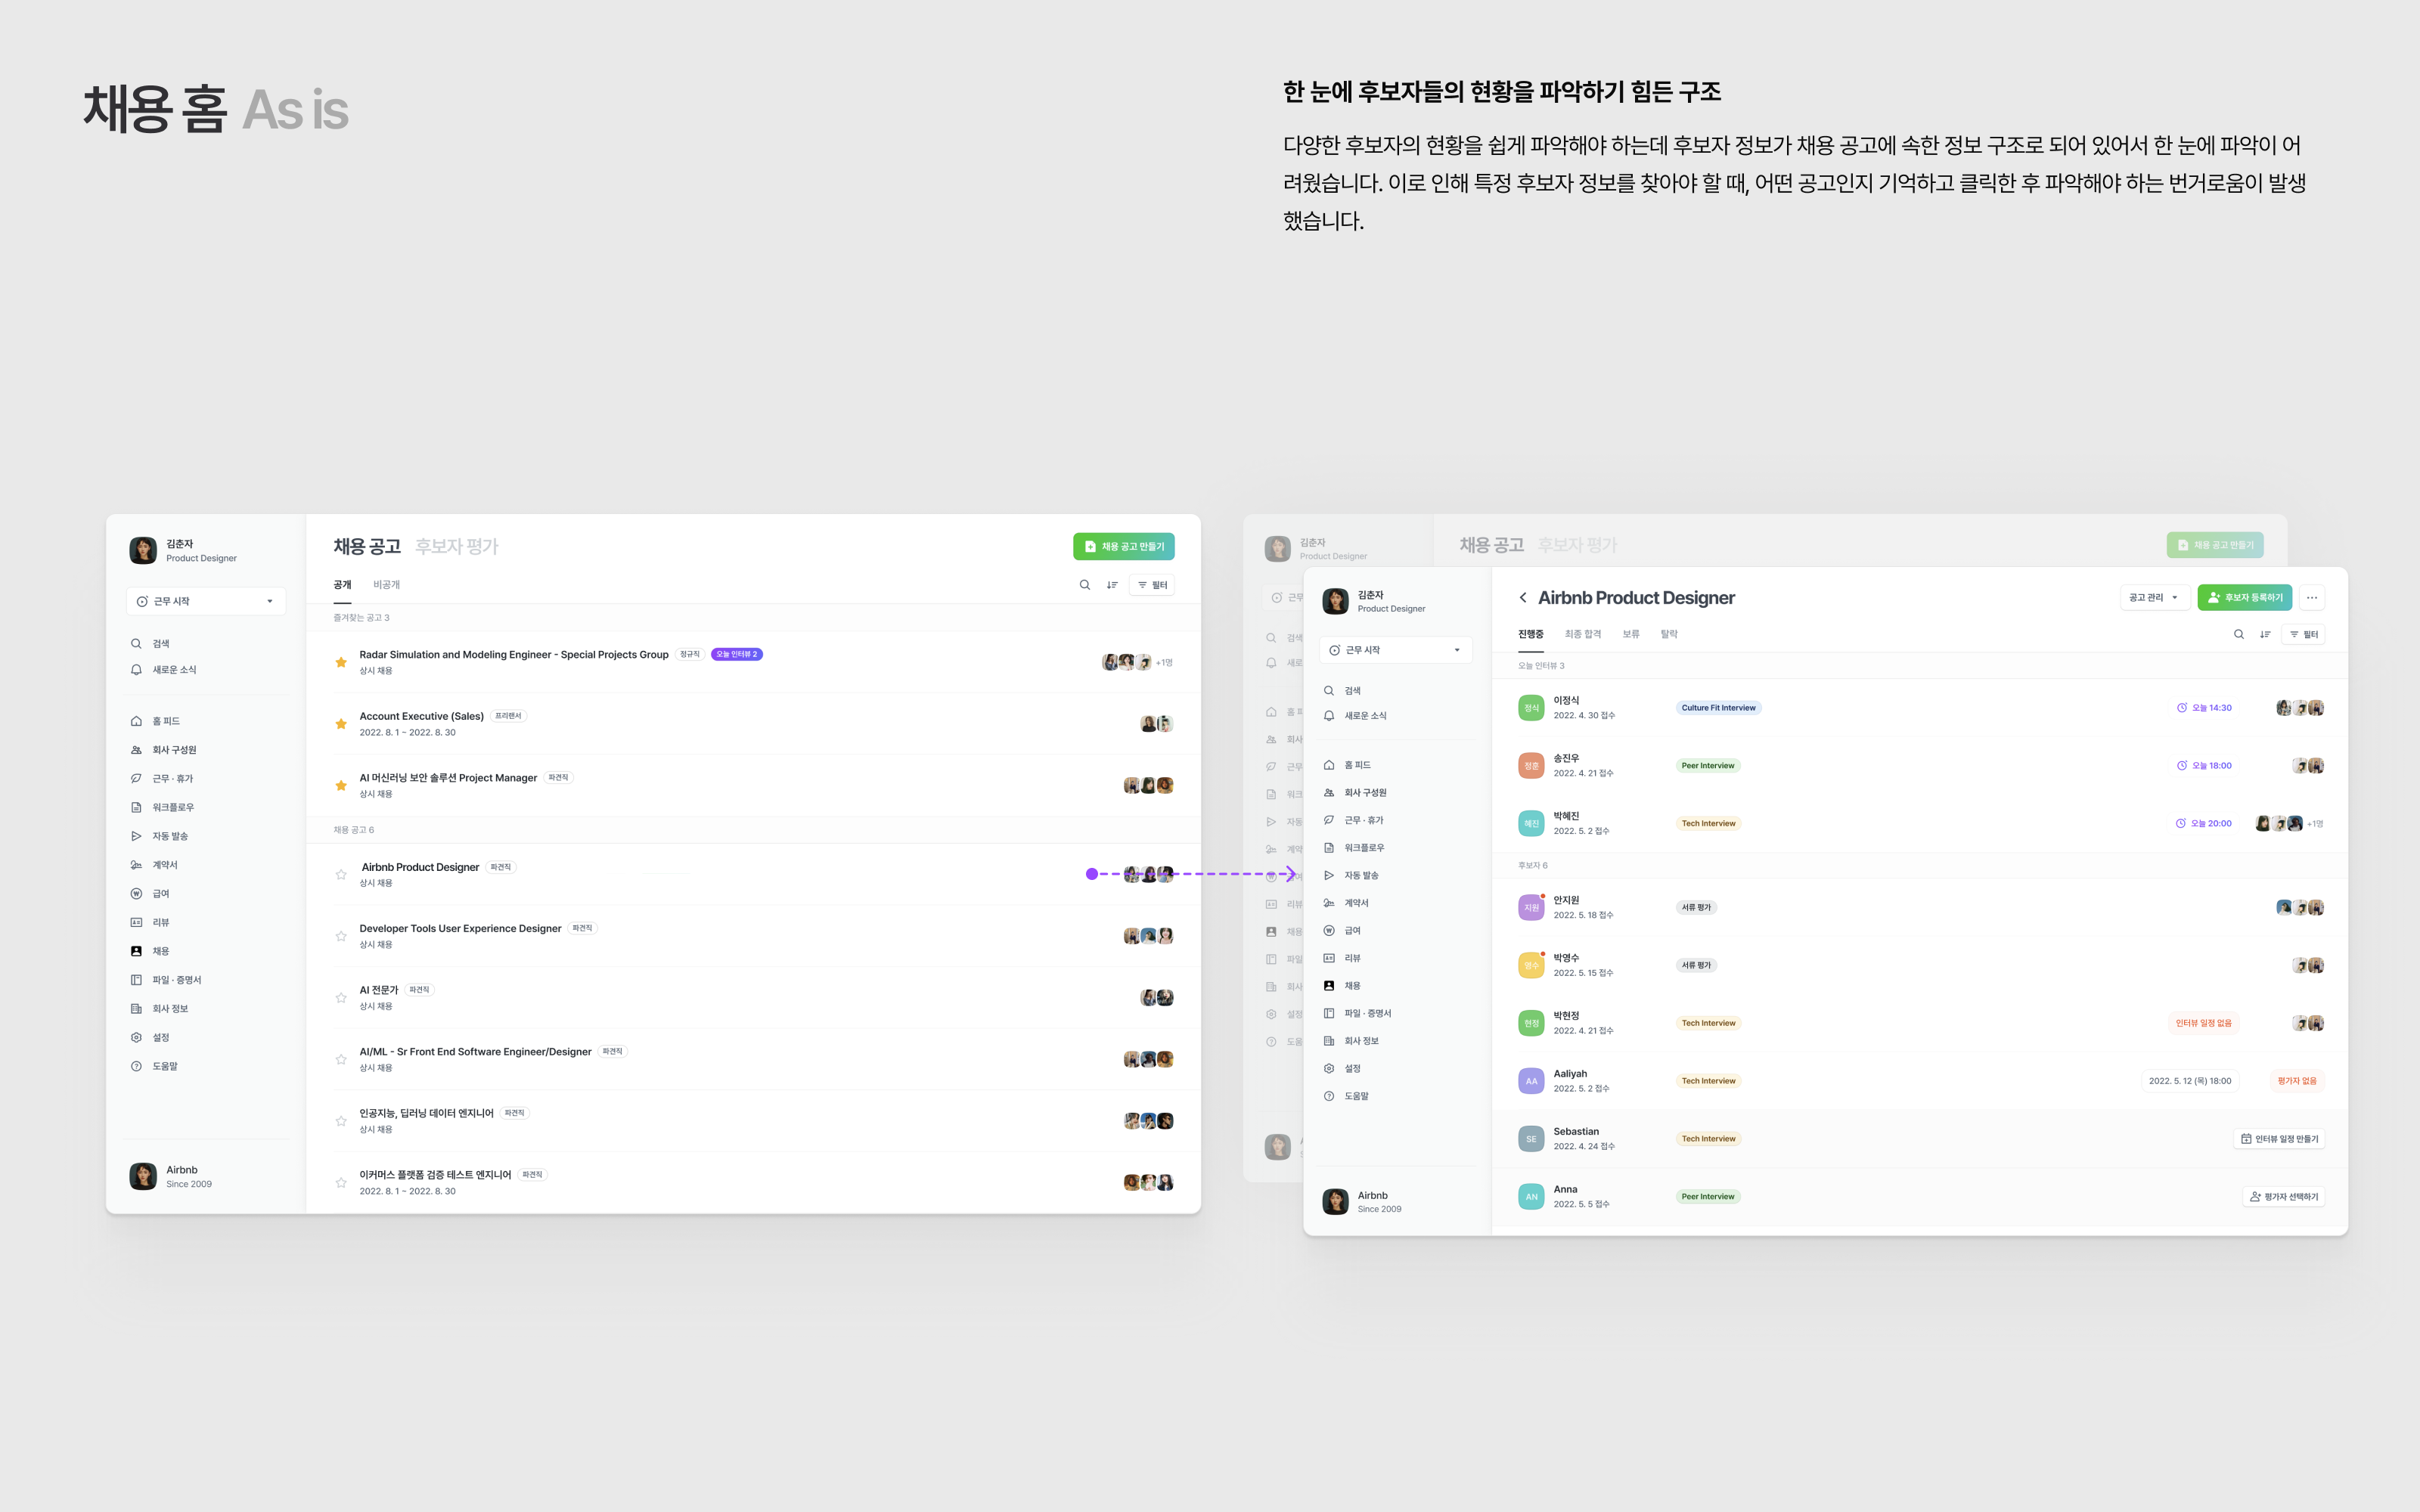Open the three-dots more options button
The width and height of the screenshot is (2420, 1512).
pyautogui.click(x=2311, y=598)
